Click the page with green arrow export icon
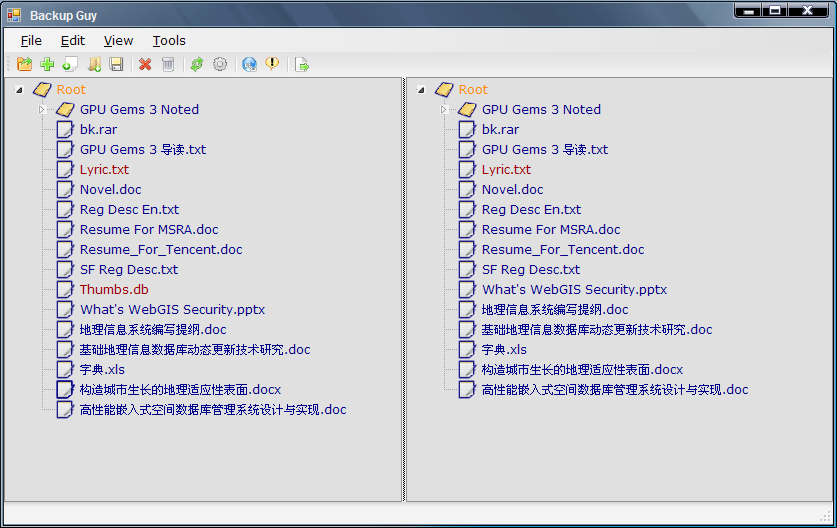 (x=302, y=65)
